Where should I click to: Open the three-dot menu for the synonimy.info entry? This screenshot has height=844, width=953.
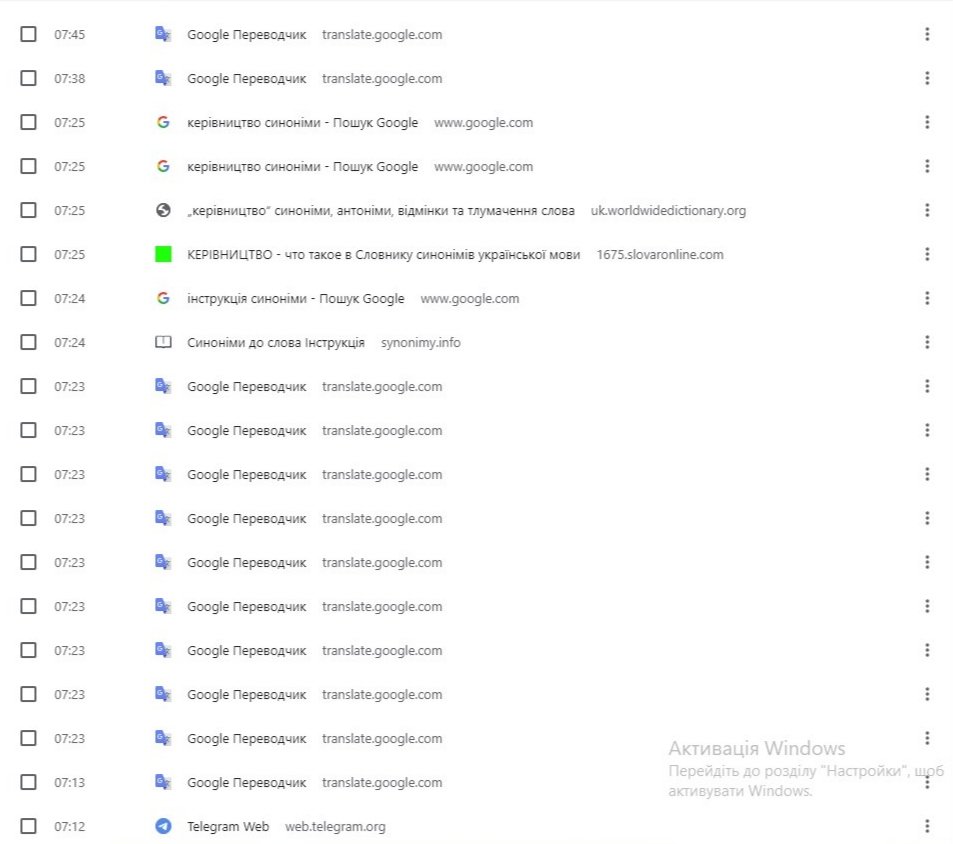coord(927,342)
